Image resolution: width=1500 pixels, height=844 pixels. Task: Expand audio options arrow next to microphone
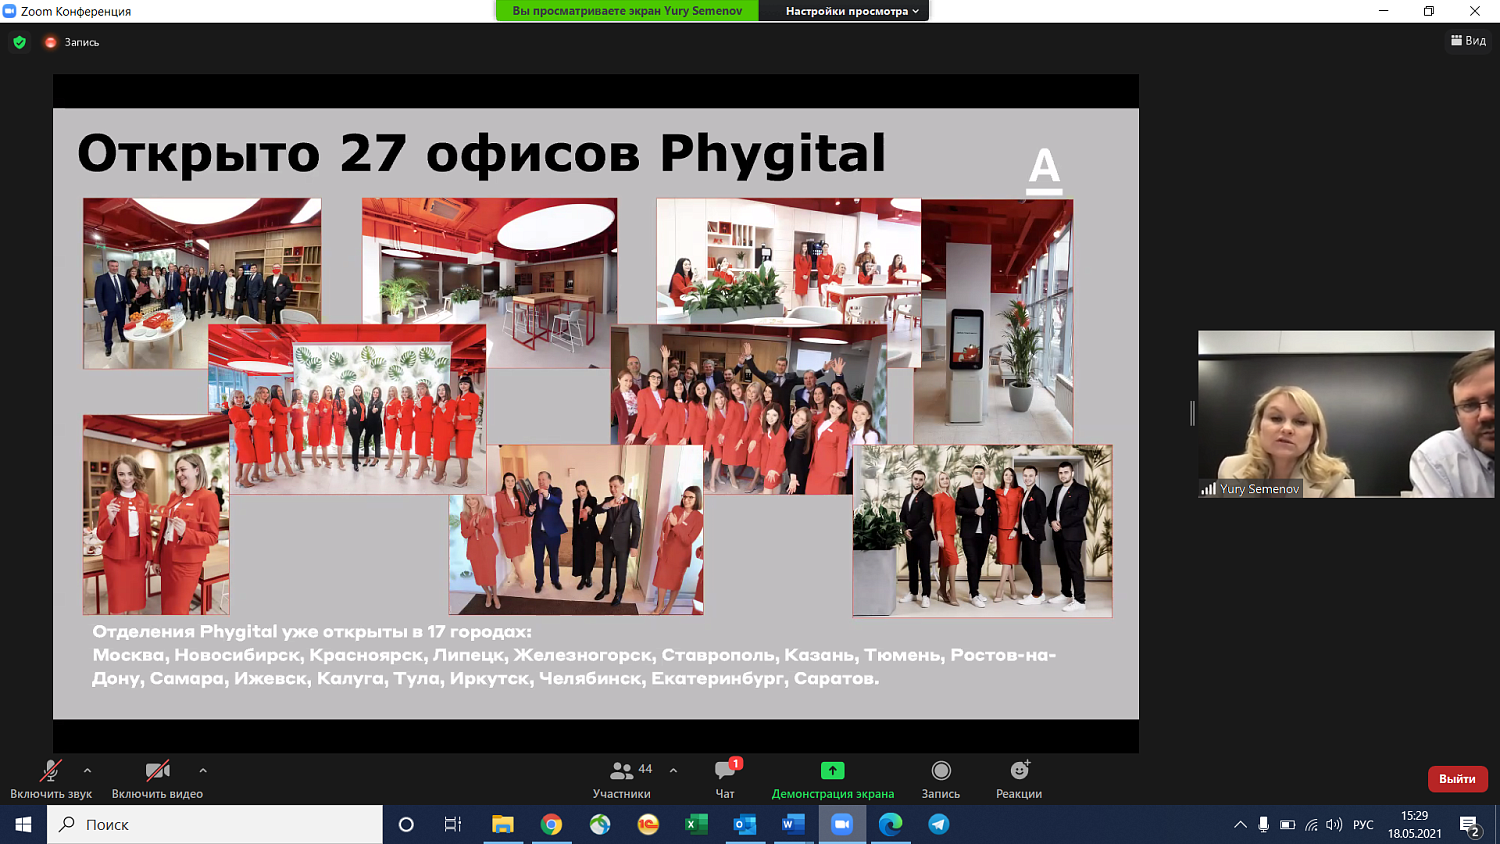[88, 770]
